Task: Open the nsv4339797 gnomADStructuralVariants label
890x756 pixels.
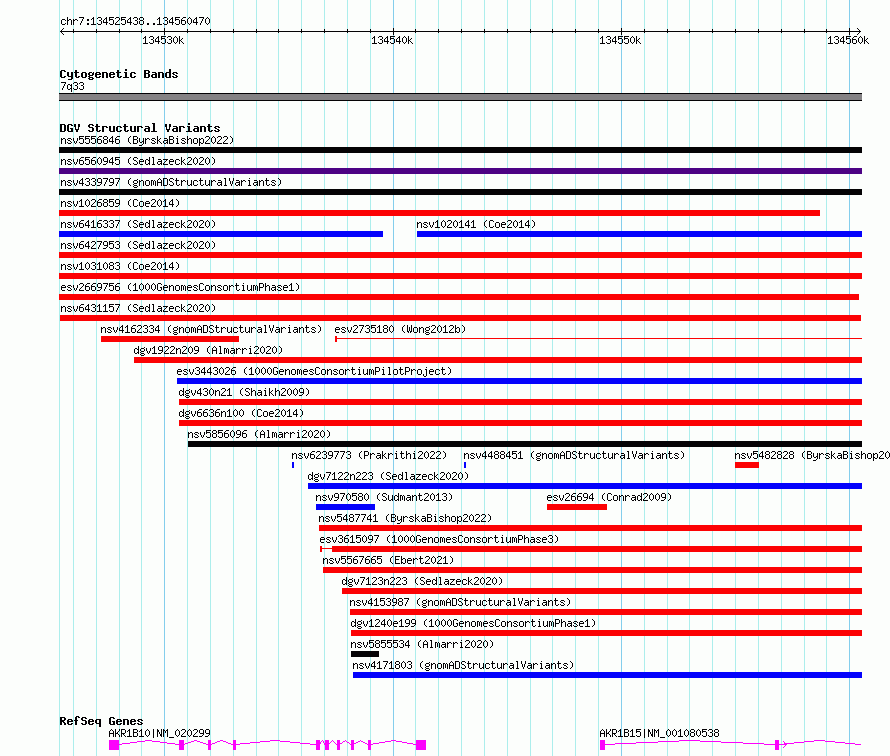Action: pyautogui.click(x=171, y=182)
